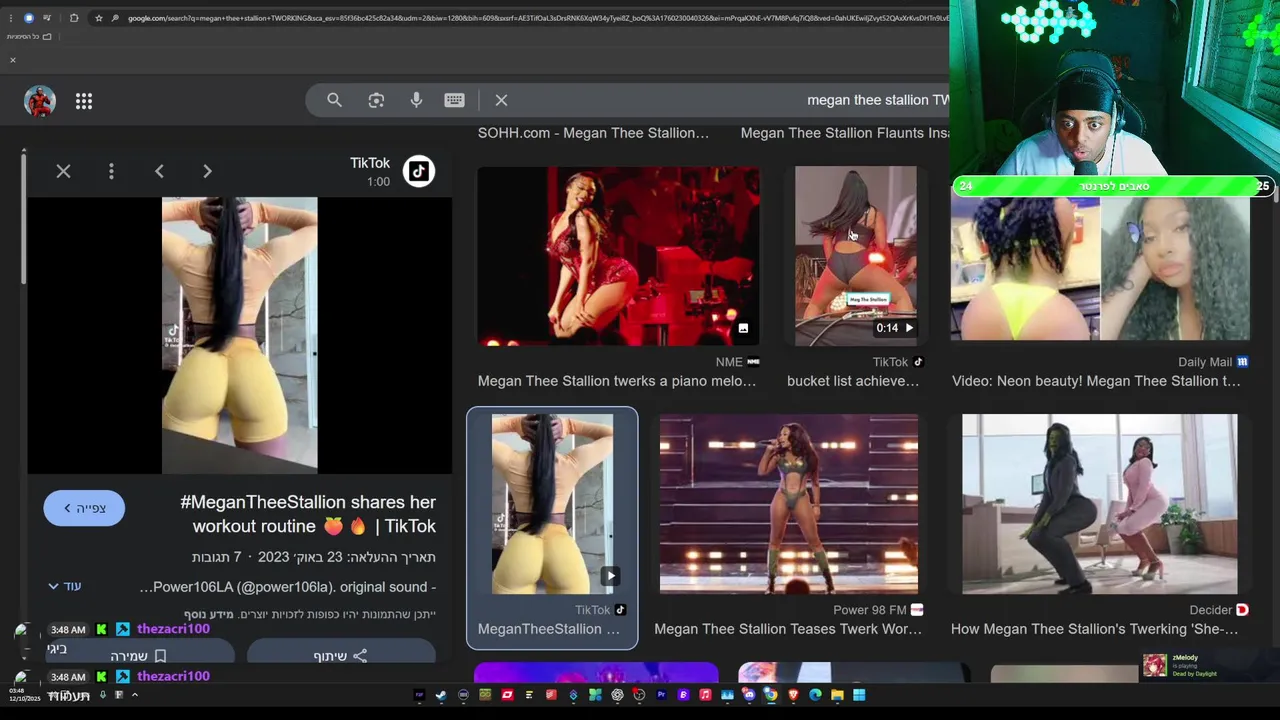Open the Google account avatar
Screen dimensions: 1280x720
pos(40,101)
